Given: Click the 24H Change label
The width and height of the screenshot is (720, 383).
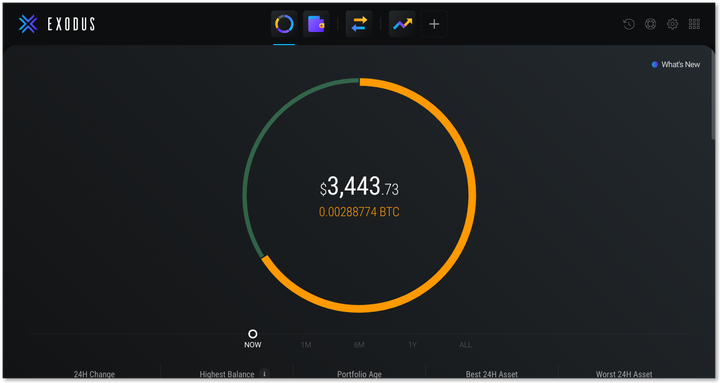Looking at the screenshot, I should click(94, 374).
